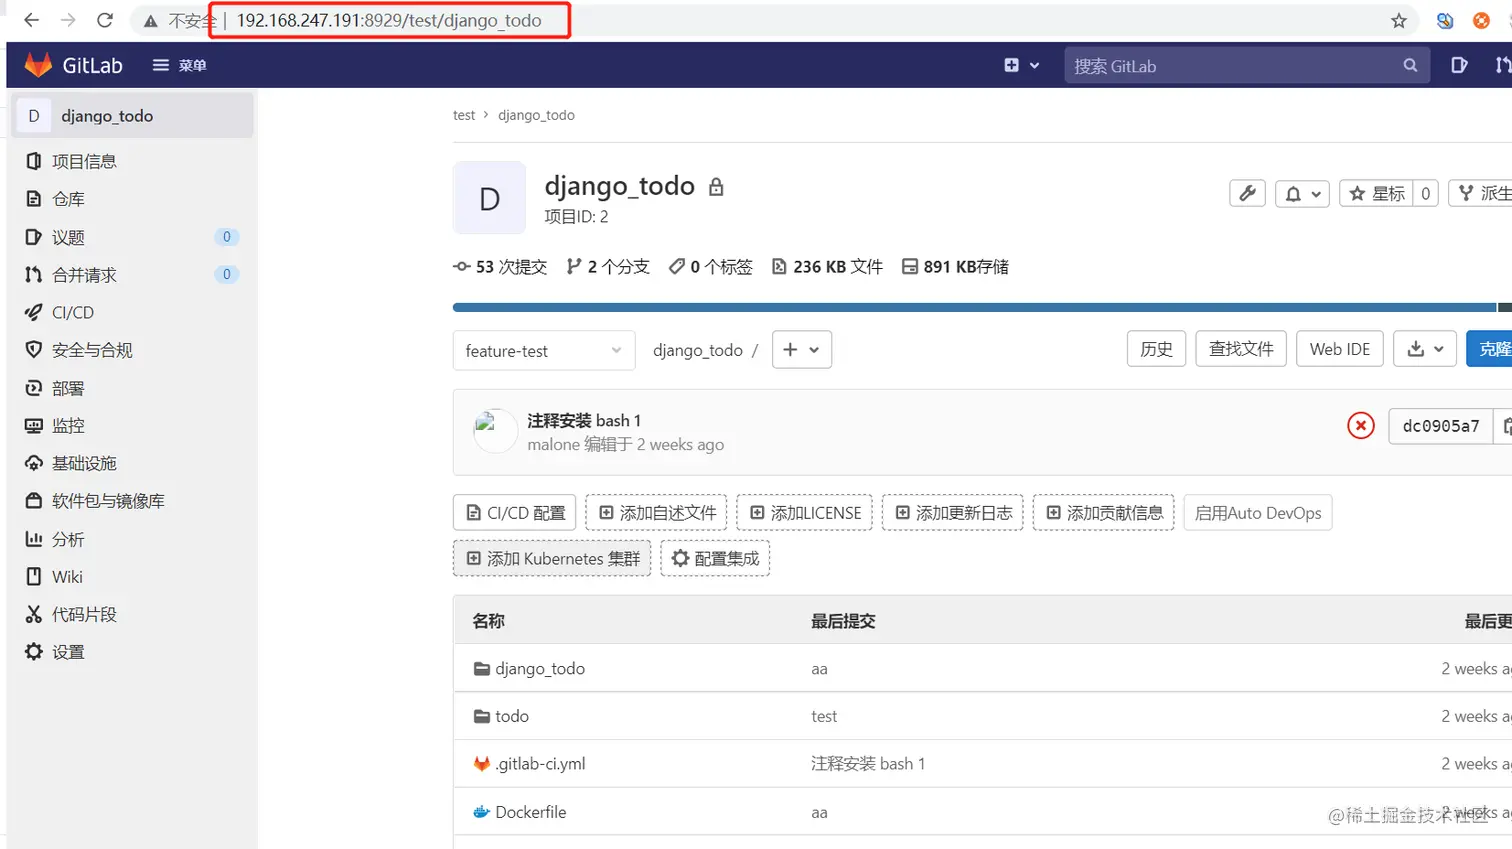
Task: Click the 部署 deployment icon
Action: tap(34, 388)
